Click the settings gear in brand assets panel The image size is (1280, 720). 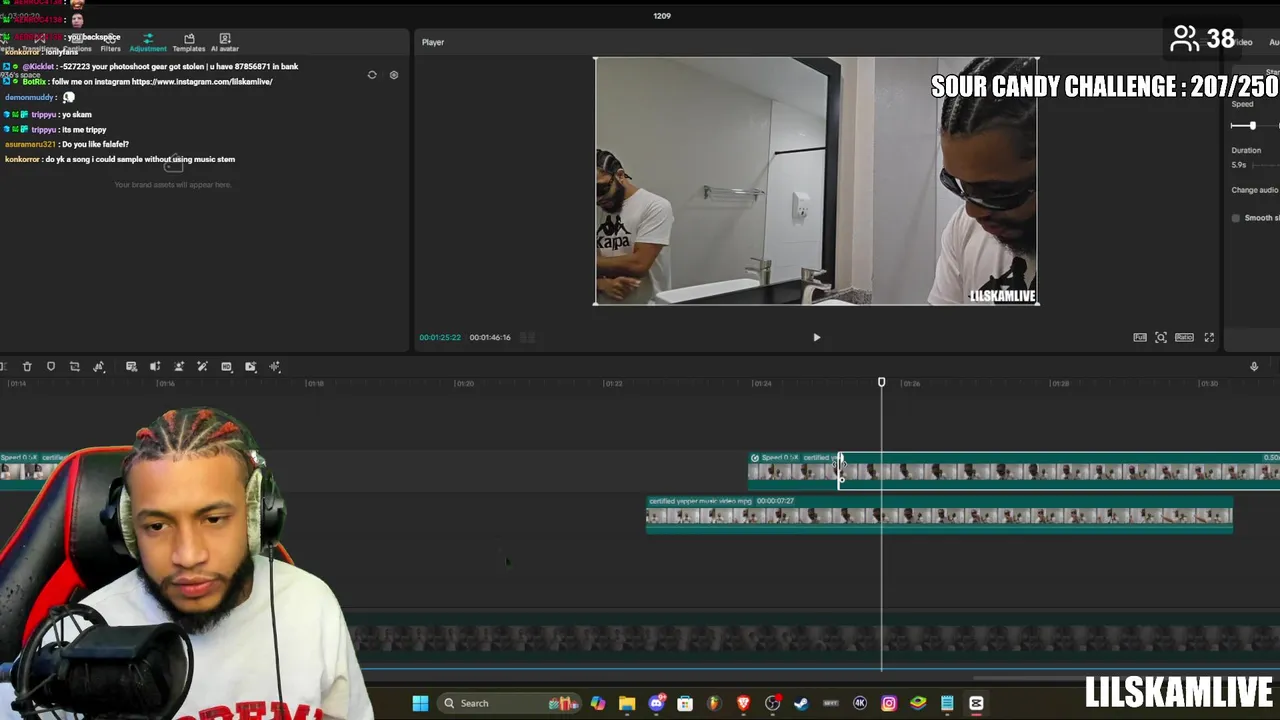point(394,75)
